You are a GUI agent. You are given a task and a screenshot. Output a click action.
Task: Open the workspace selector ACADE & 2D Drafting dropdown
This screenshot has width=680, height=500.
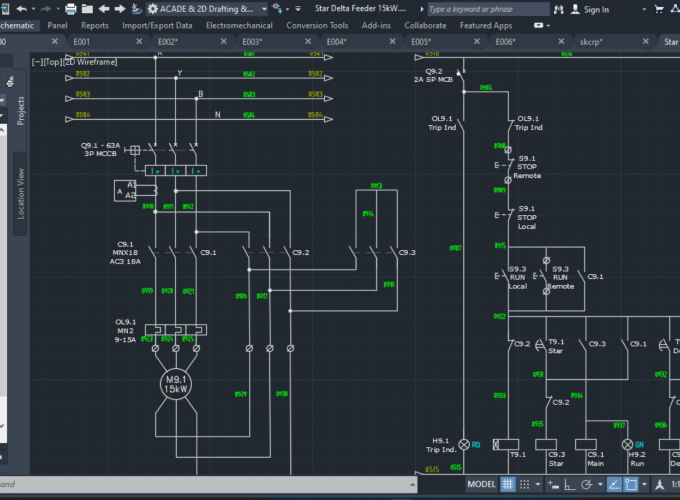207,9
